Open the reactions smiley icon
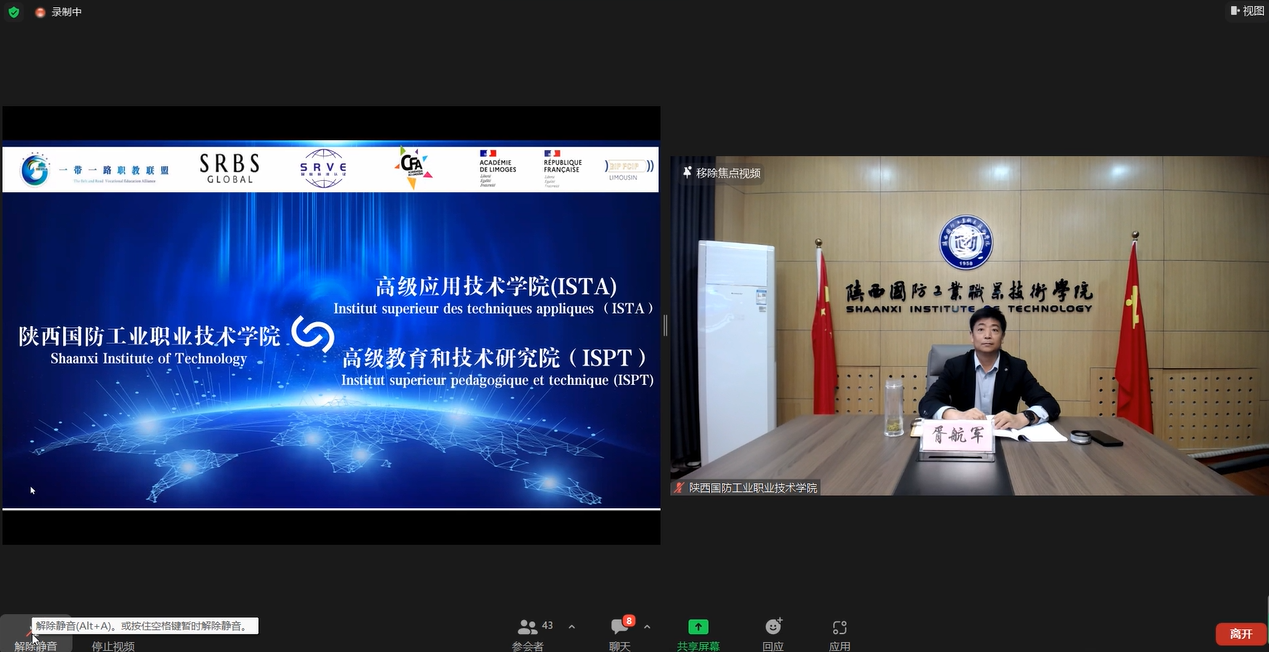 coord(772,627)
